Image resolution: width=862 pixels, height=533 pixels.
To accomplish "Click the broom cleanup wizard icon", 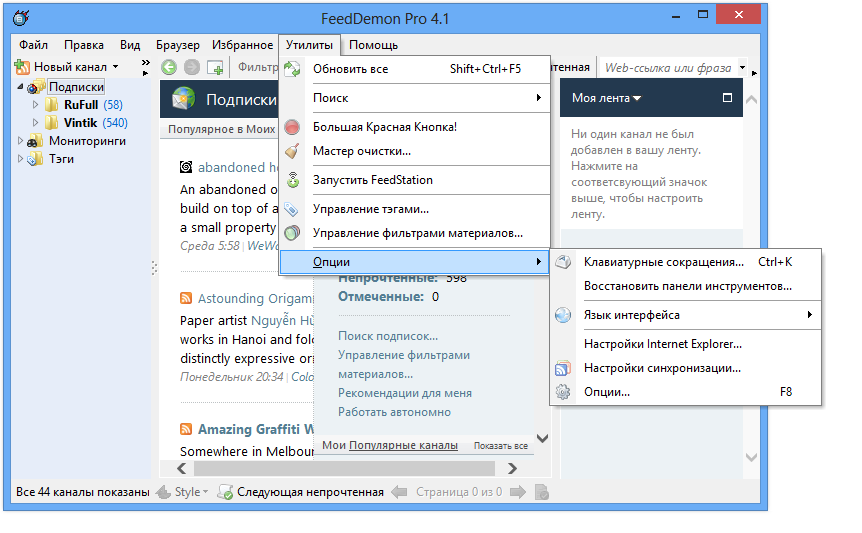I will 292,151.
